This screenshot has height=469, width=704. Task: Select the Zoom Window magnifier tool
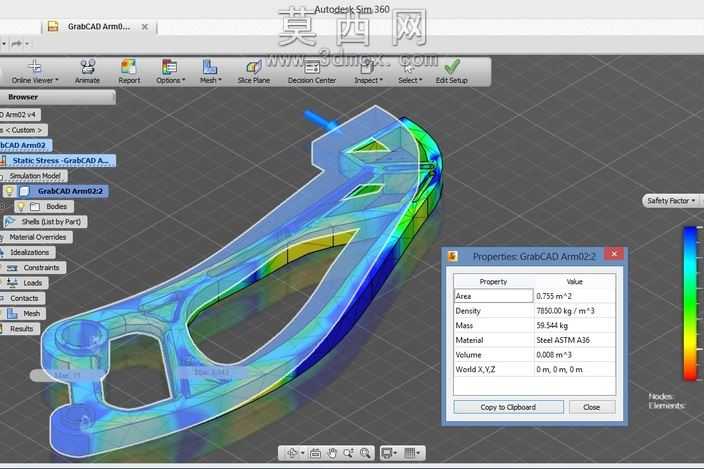coord(365,453)
